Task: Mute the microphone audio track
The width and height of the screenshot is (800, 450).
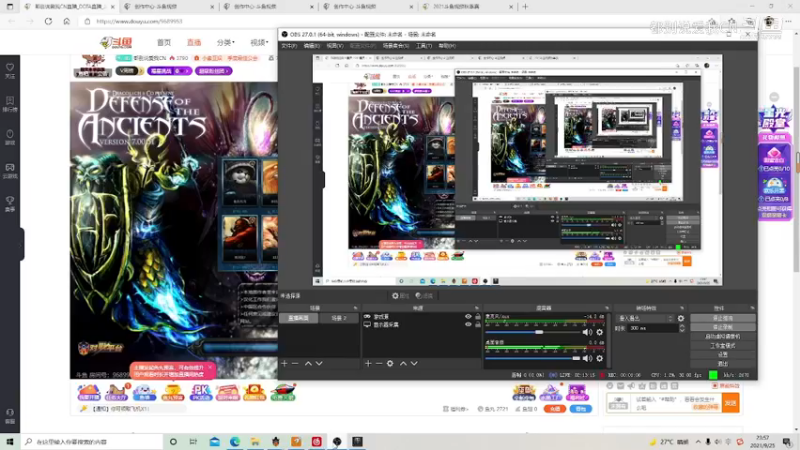Action: click(587, 332)
